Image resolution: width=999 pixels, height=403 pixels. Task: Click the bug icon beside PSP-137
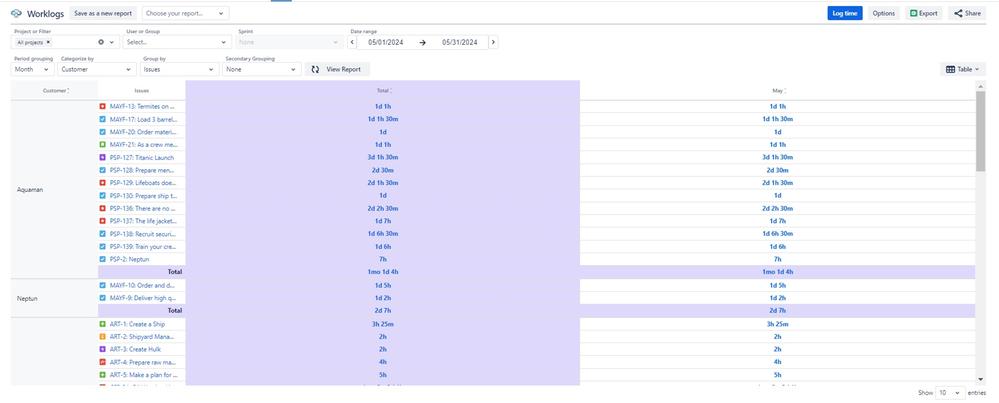click(x=103, y=221)
